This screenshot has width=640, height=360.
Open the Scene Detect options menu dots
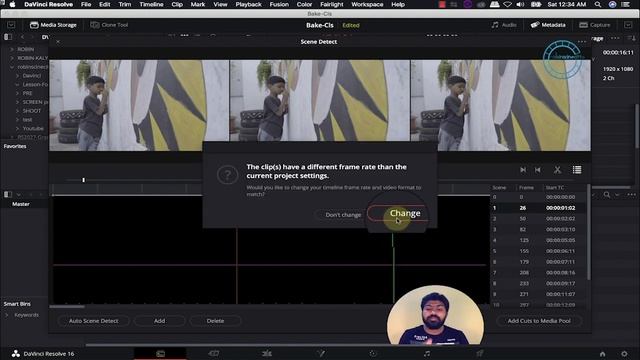582,42
